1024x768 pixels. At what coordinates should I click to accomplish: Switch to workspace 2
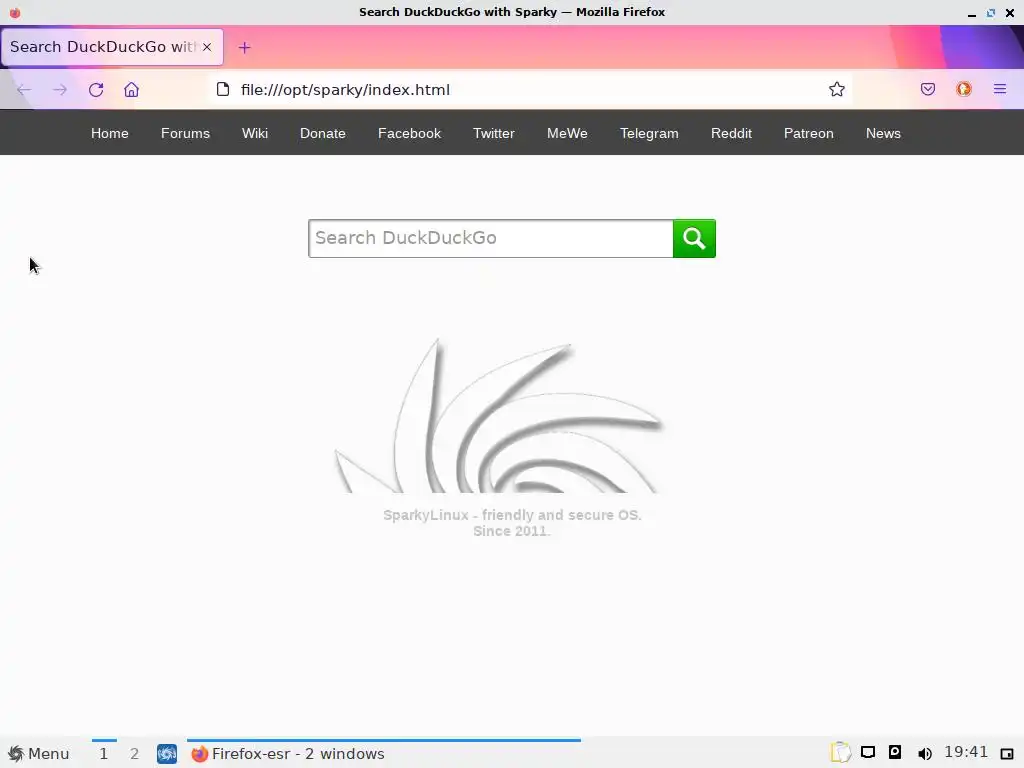[x=135, y=754]
